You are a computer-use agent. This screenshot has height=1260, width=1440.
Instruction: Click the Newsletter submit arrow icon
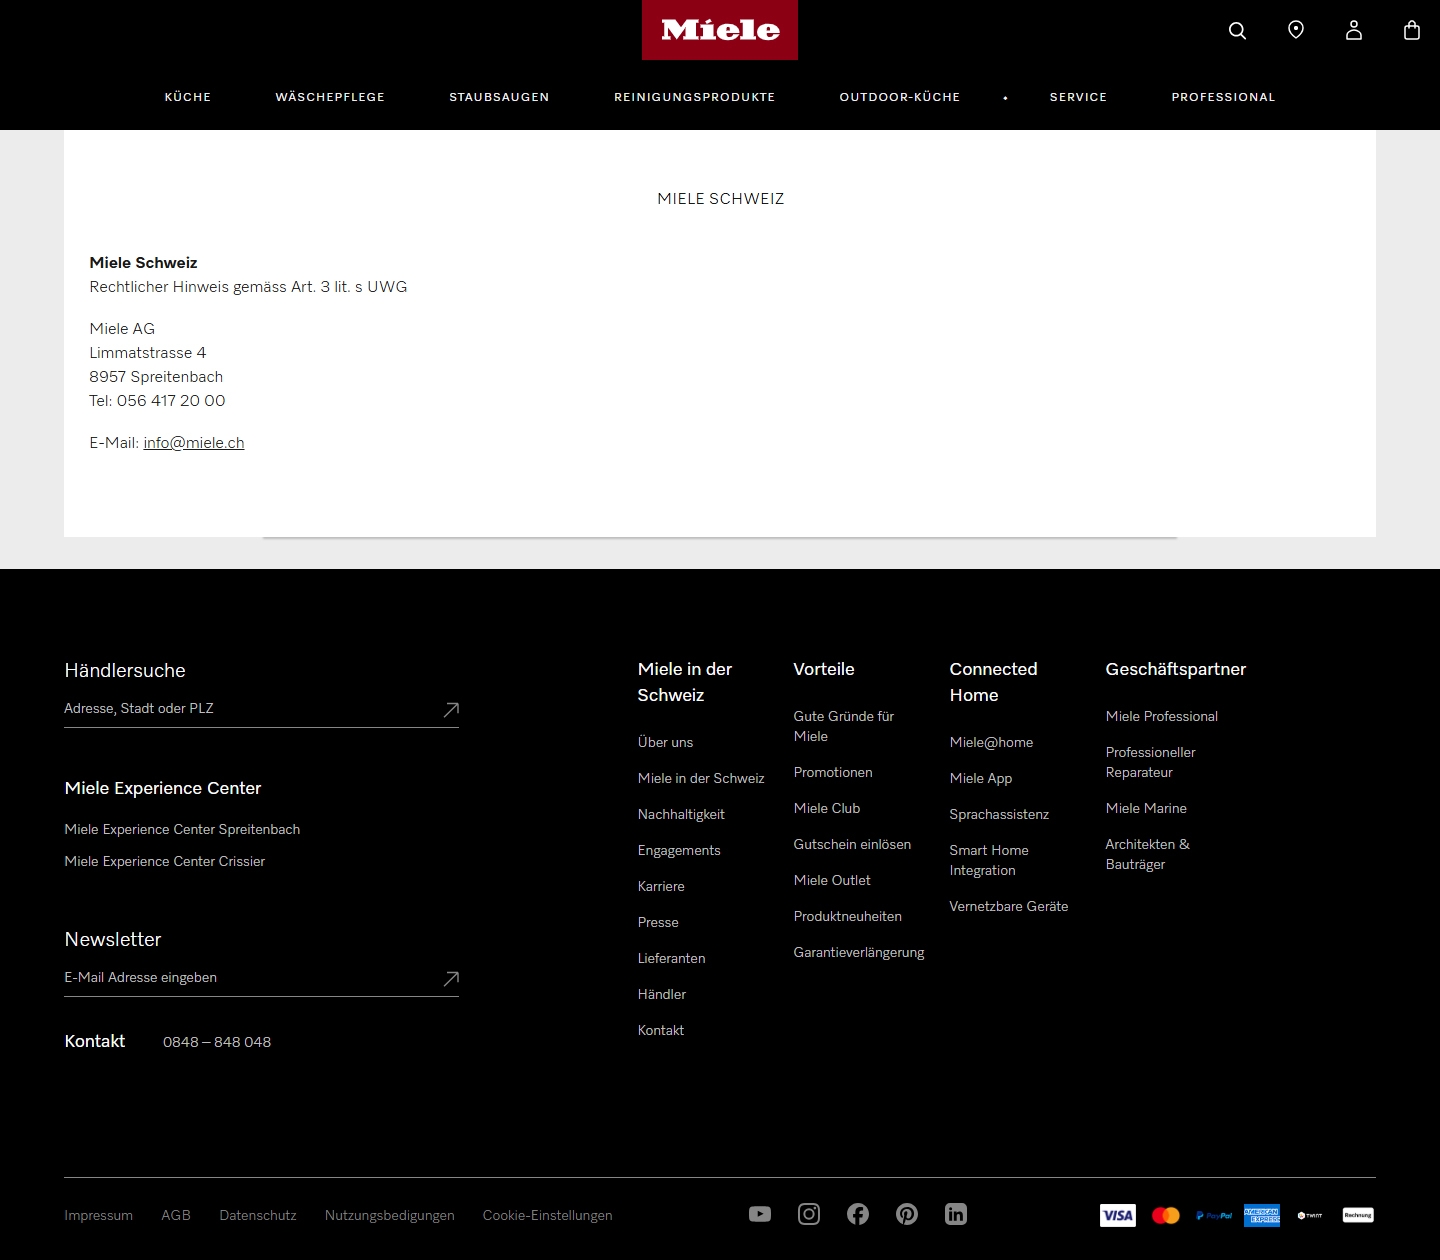click(x=449, y=979)
